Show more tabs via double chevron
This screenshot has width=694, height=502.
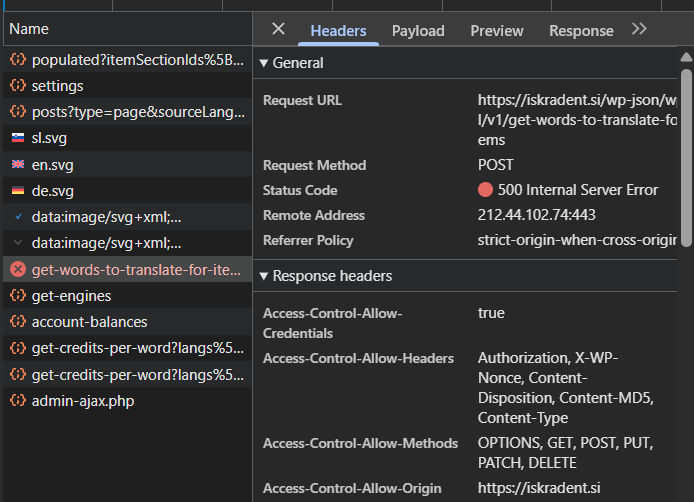tap(640, 30)
